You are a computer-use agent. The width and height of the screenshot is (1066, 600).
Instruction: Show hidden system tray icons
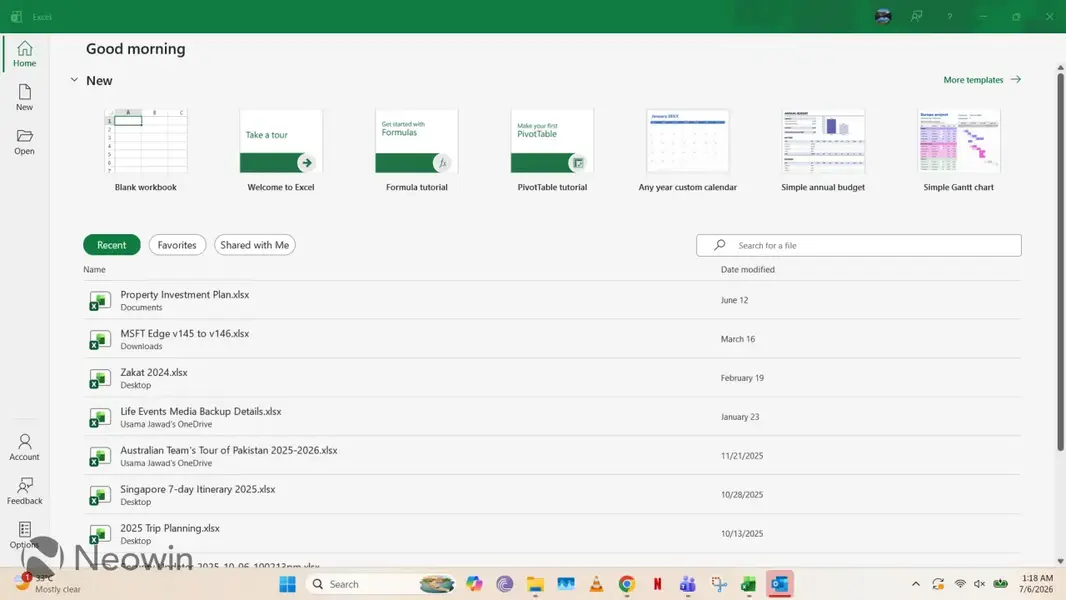click(x=916, y=584)
